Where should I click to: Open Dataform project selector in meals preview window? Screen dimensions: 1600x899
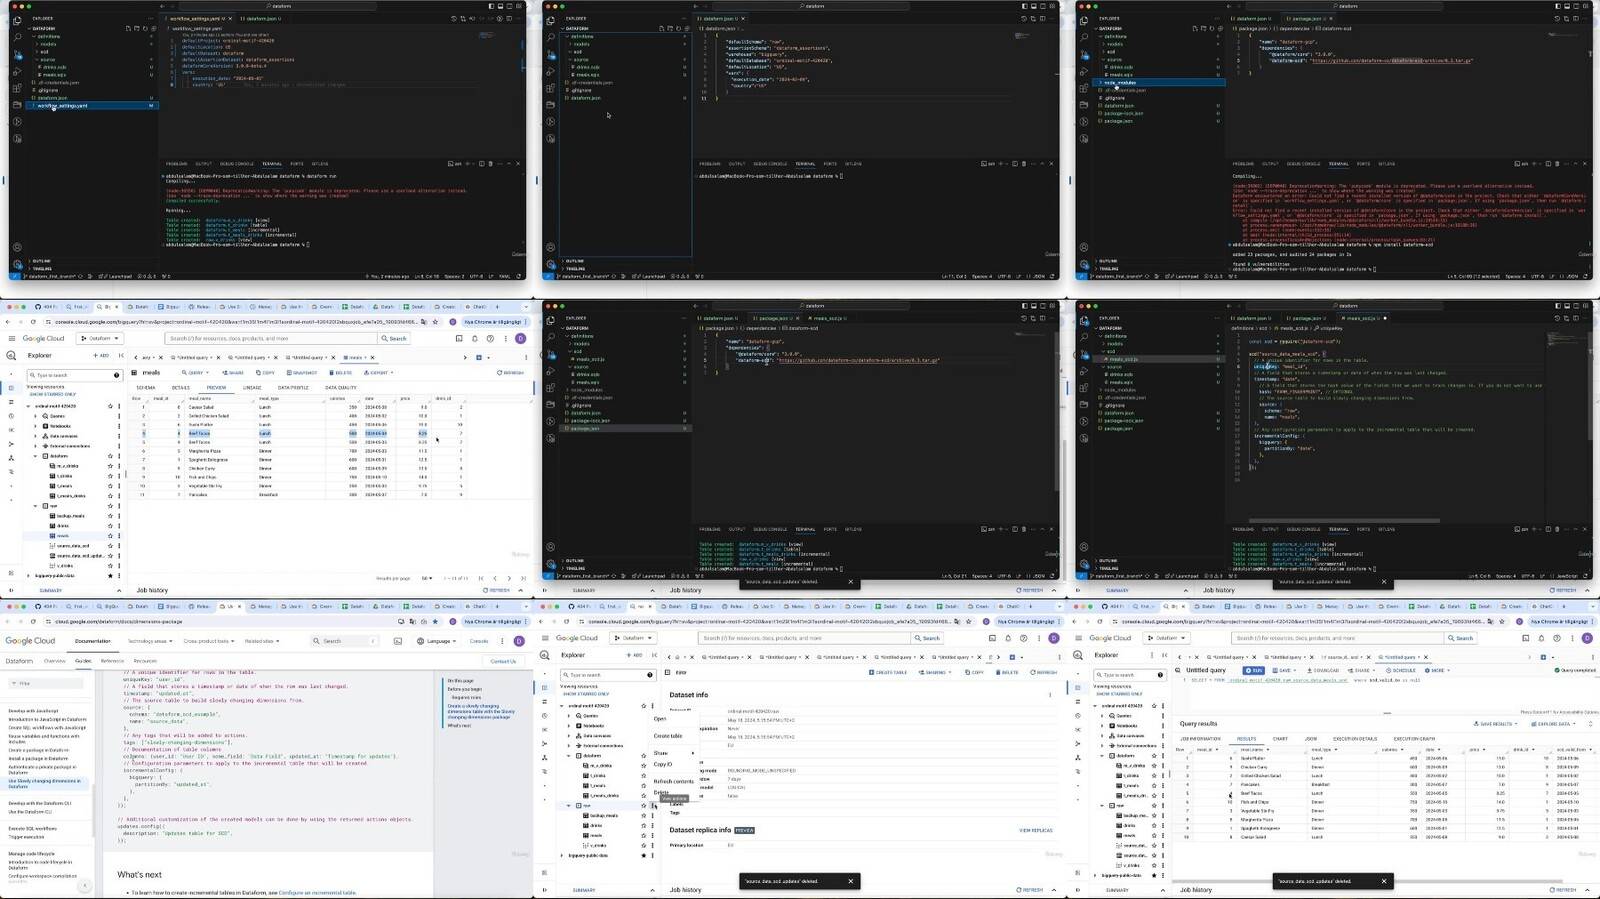point(100,338)
